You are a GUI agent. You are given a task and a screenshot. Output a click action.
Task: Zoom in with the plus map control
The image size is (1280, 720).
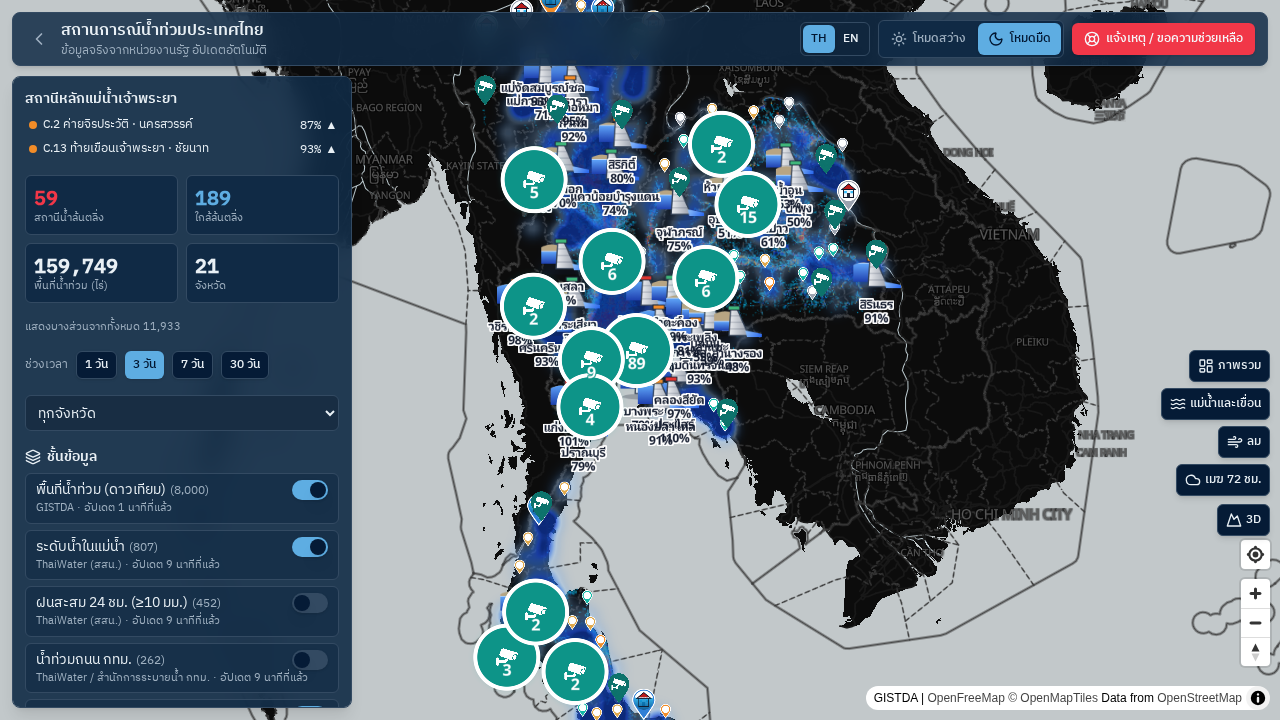[x=1256, y=594]
